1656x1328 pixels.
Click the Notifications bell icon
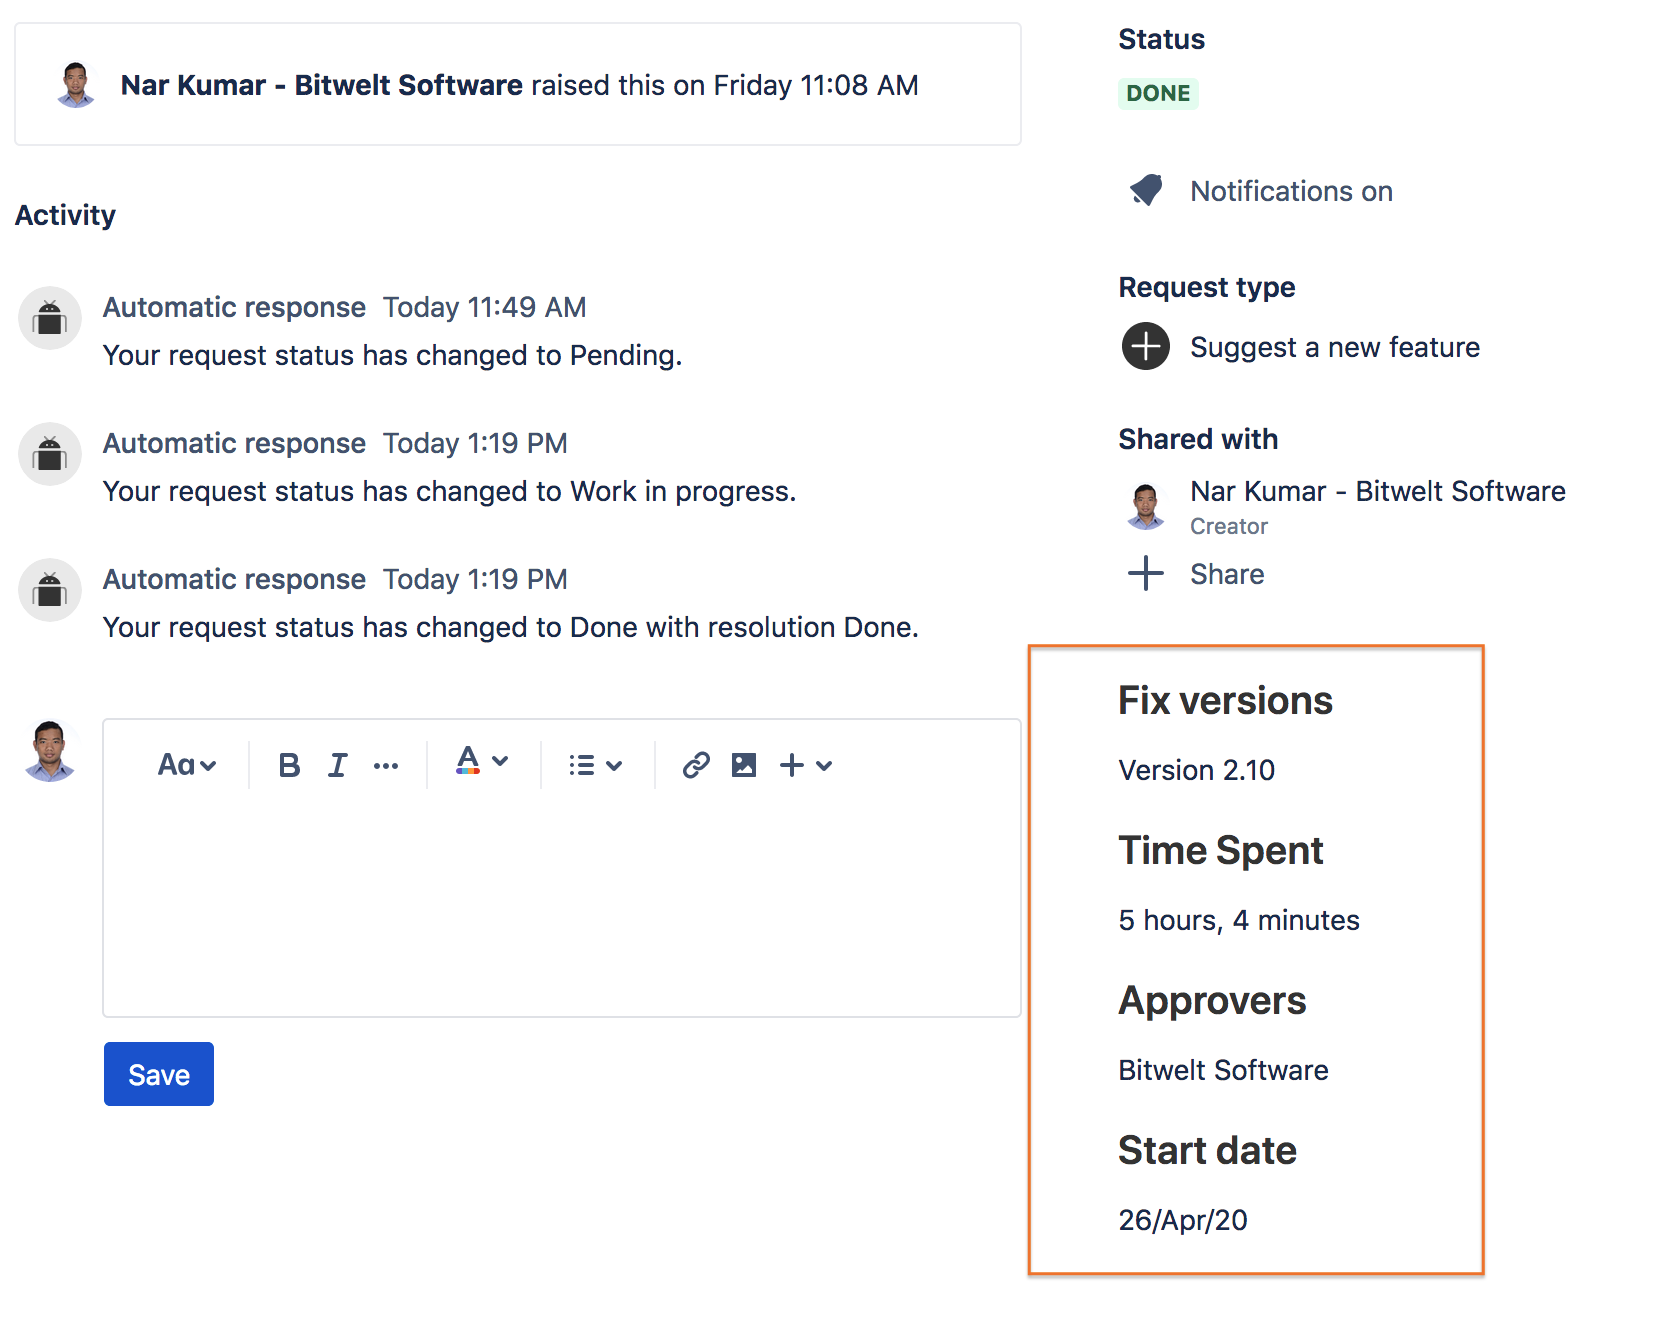1146,190
